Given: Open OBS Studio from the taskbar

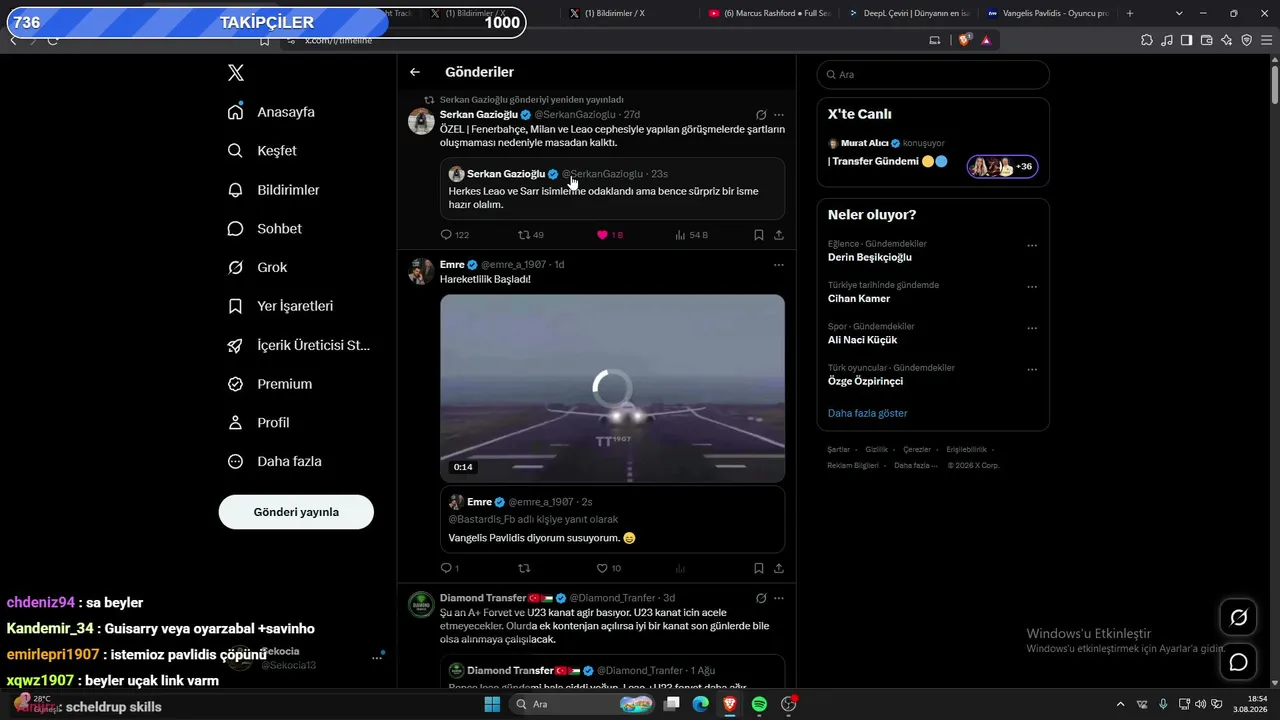Looking at the screenshot, I should pyautogui.click(x=788, y=704).
